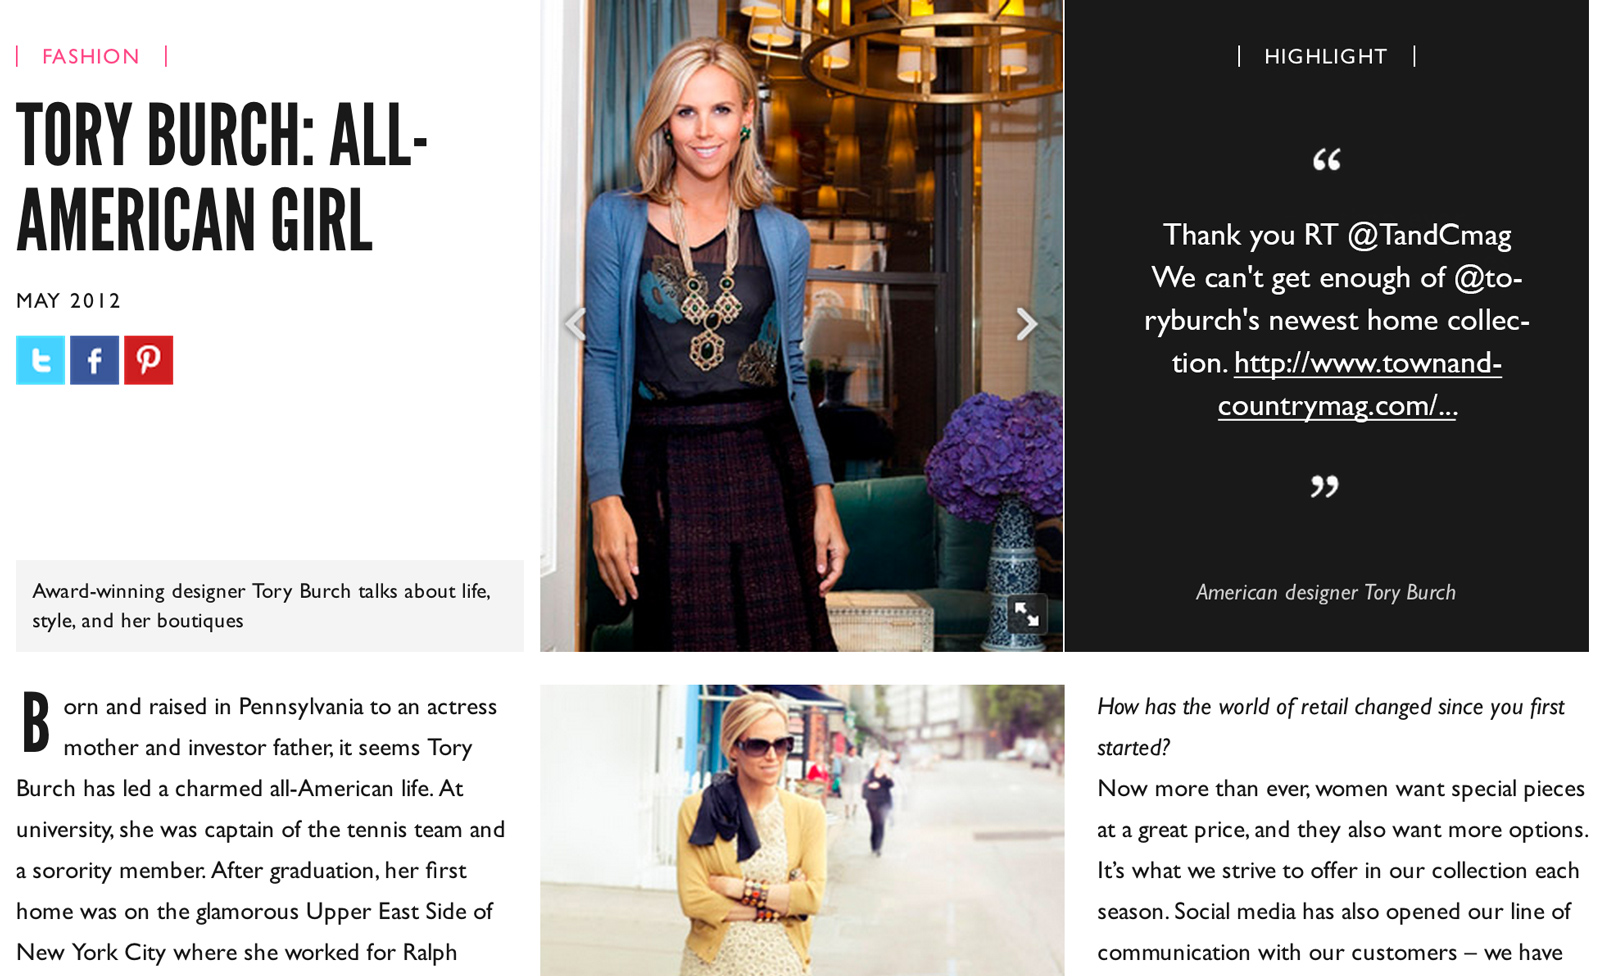Click the Award-winning designer caption box
1600x976 pixels.
tap(270, 606)
